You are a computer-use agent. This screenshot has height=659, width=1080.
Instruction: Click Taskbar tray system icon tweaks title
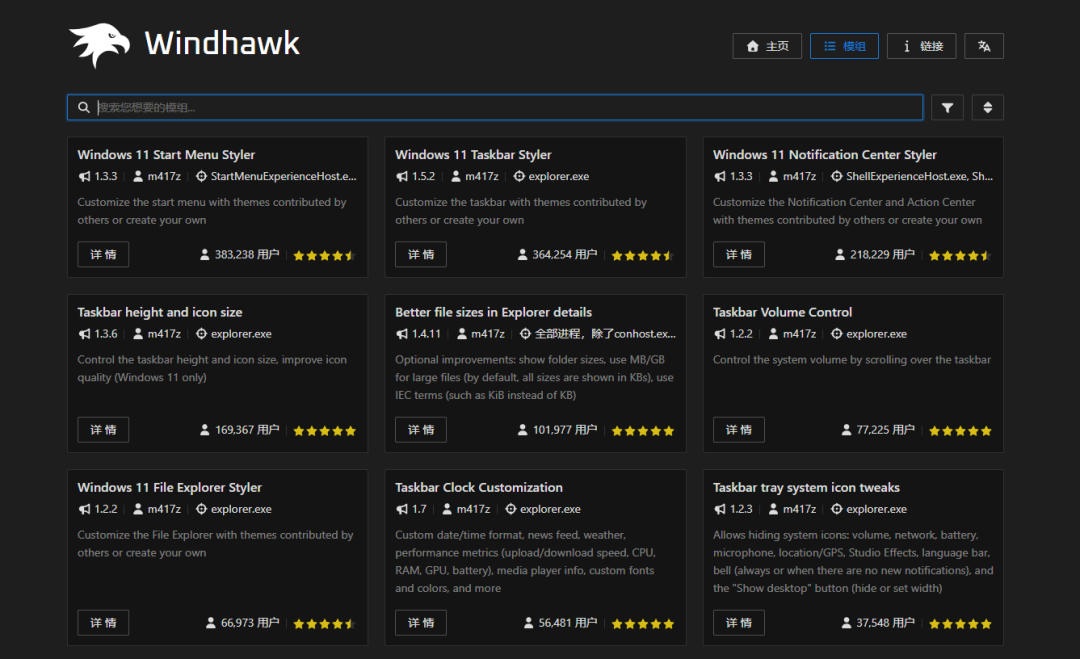[x=806, y=488]
